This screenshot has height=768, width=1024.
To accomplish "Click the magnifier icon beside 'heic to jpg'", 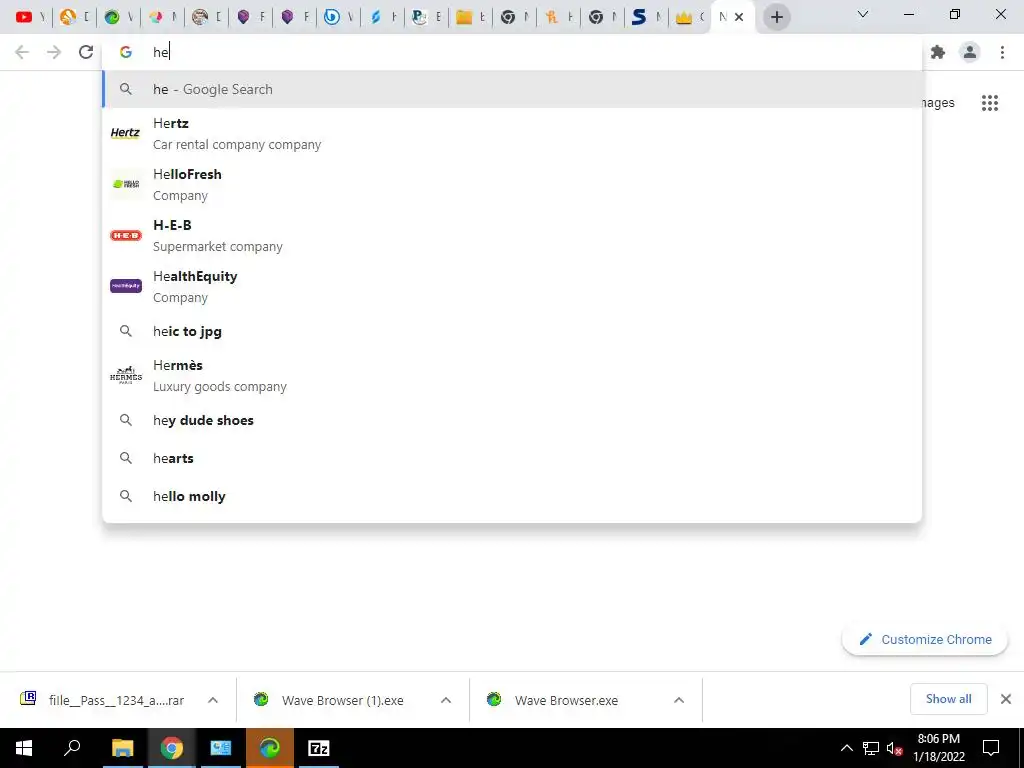I will [125, 331].
